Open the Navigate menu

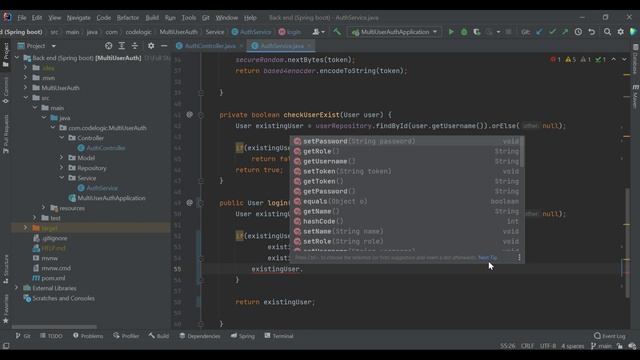tap(78, 18)
